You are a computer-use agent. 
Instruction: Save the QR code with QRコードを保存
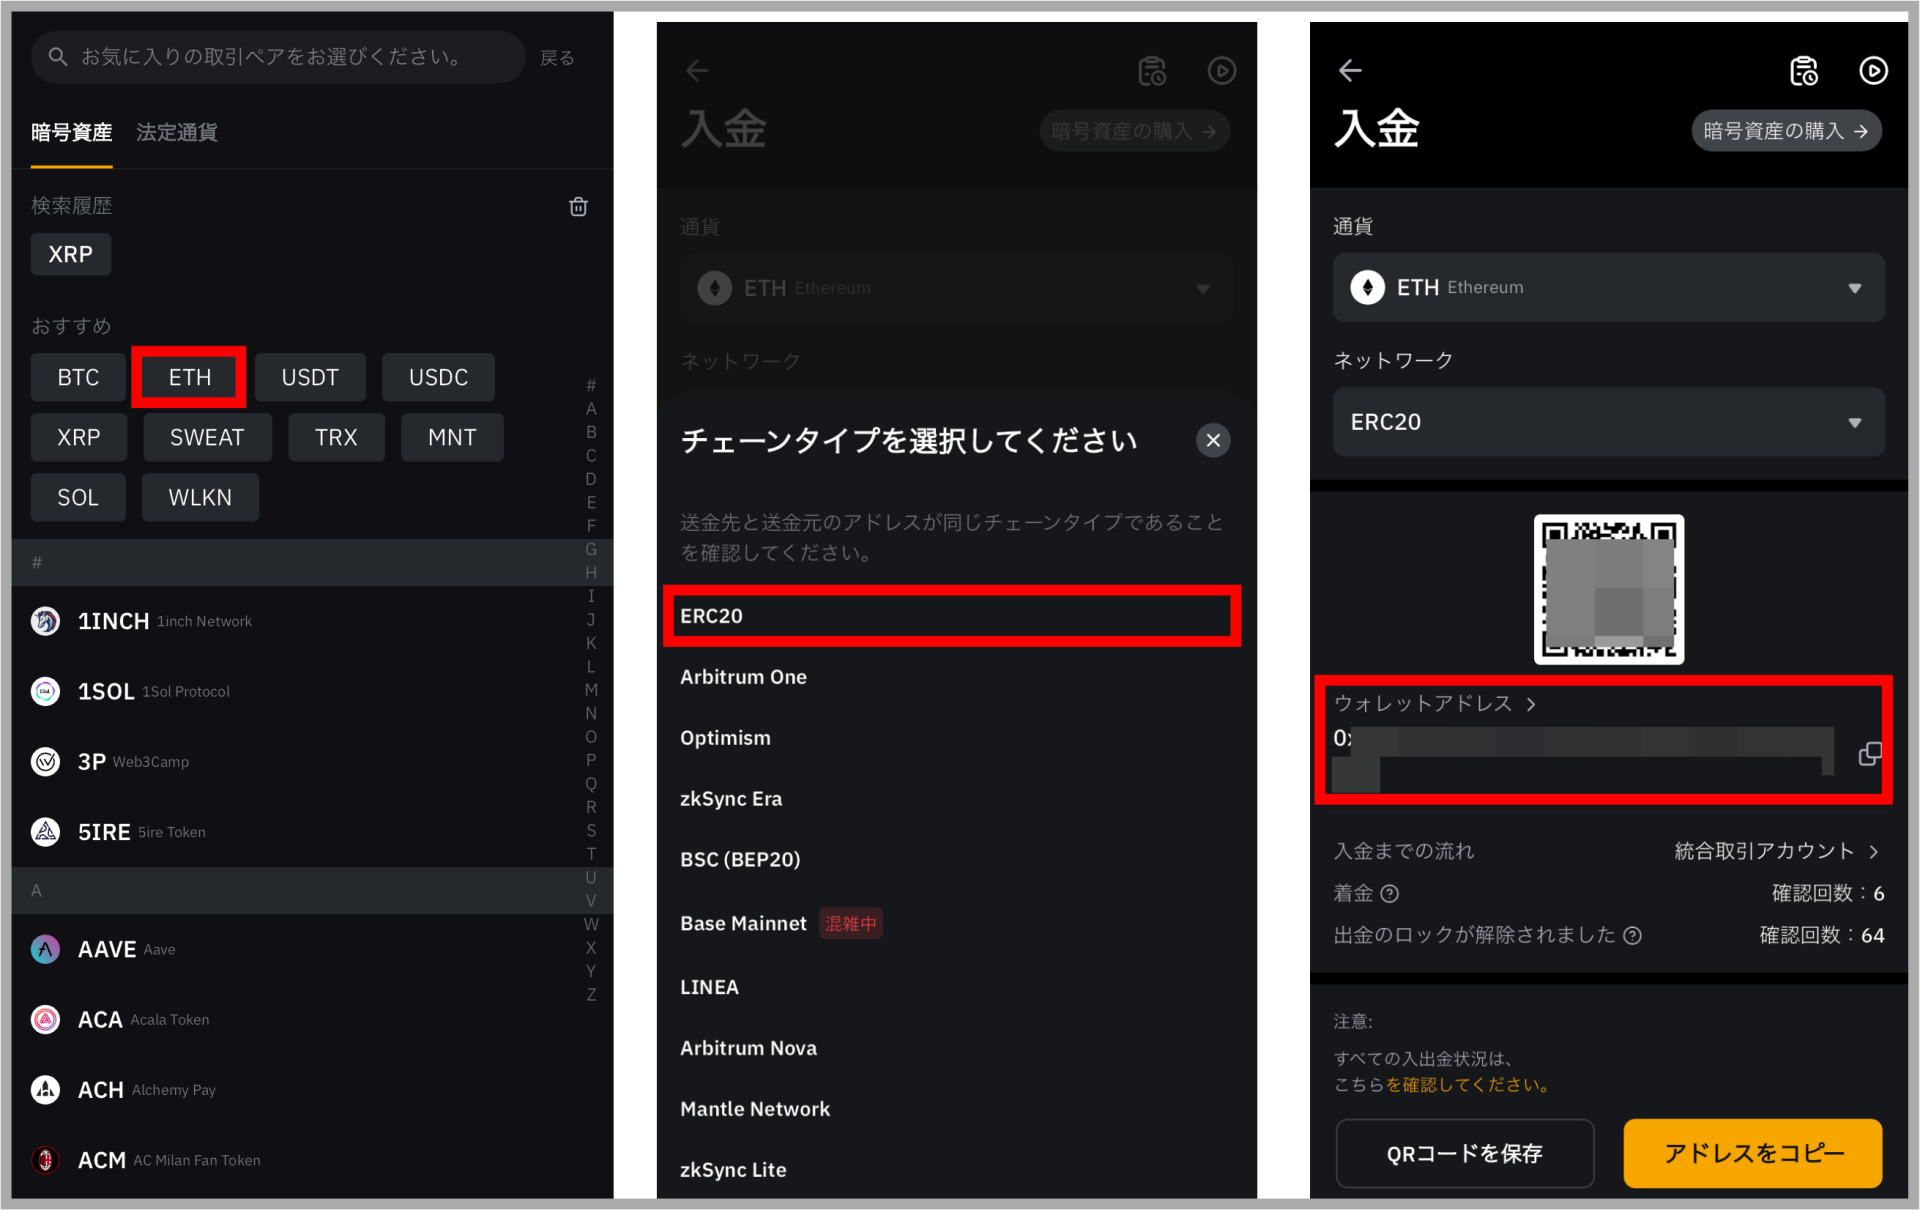pyautogui.click(x=1464, y=1153)
